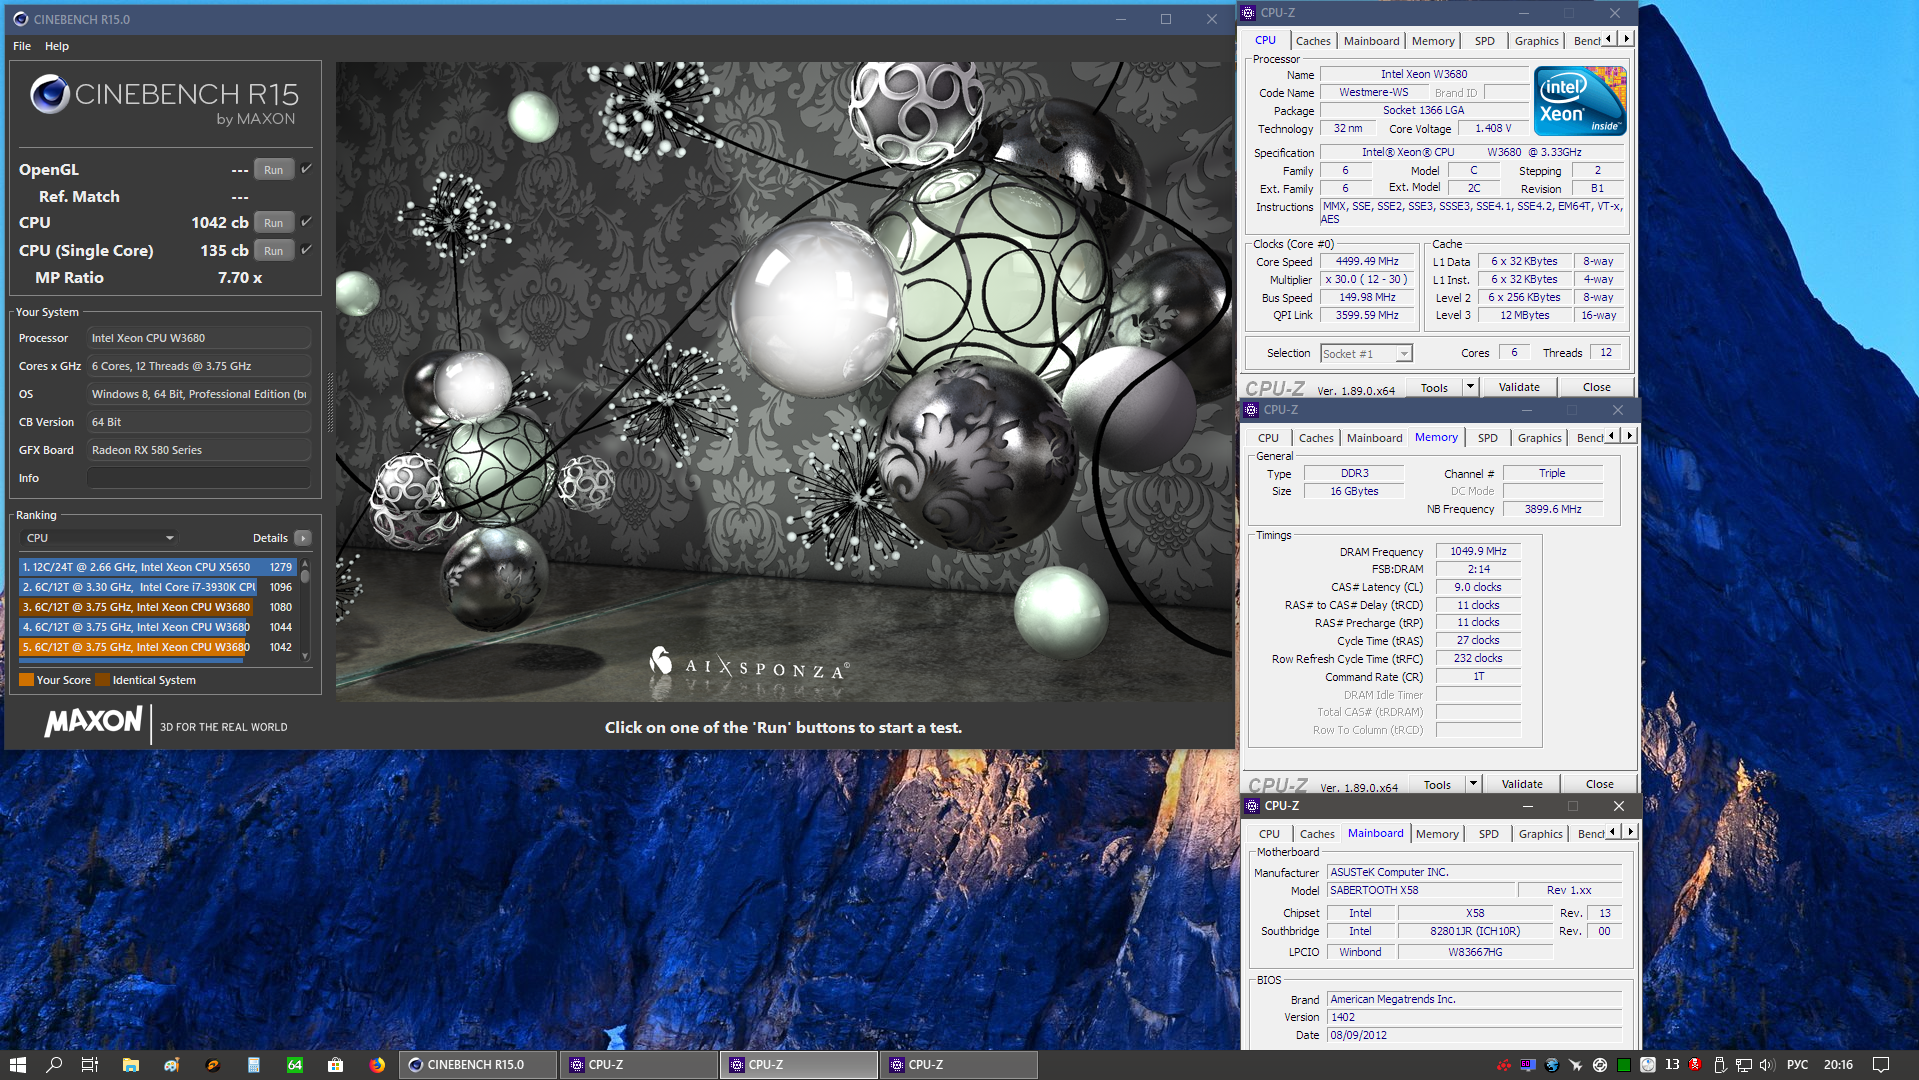Open the Calculator app on taskbar
Viewport: 1919px width, 1080px height.
(253, 1065)
